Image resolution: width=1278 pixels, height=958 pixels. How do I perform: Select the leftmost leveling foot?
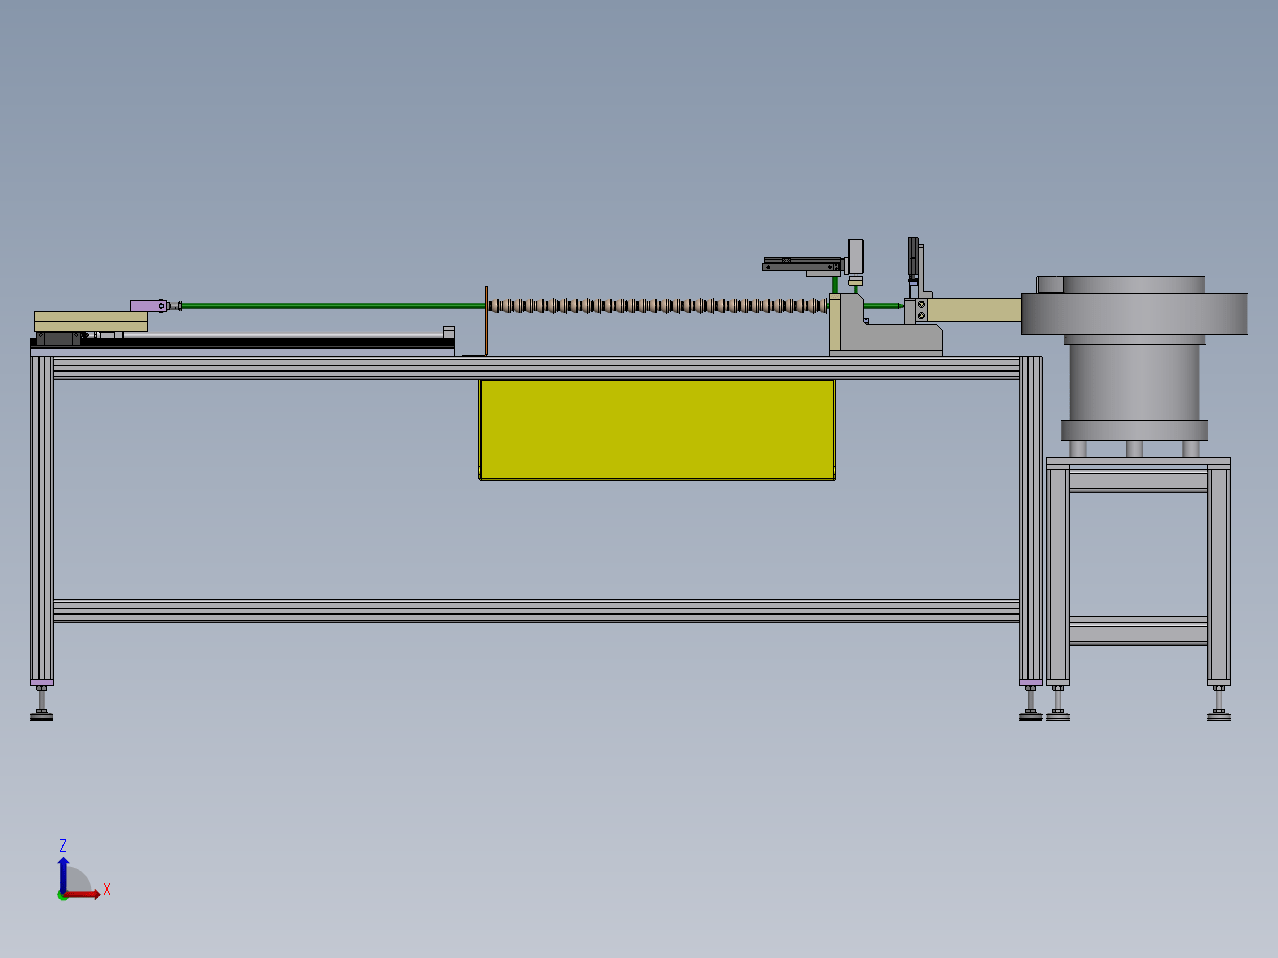[41, 704]
